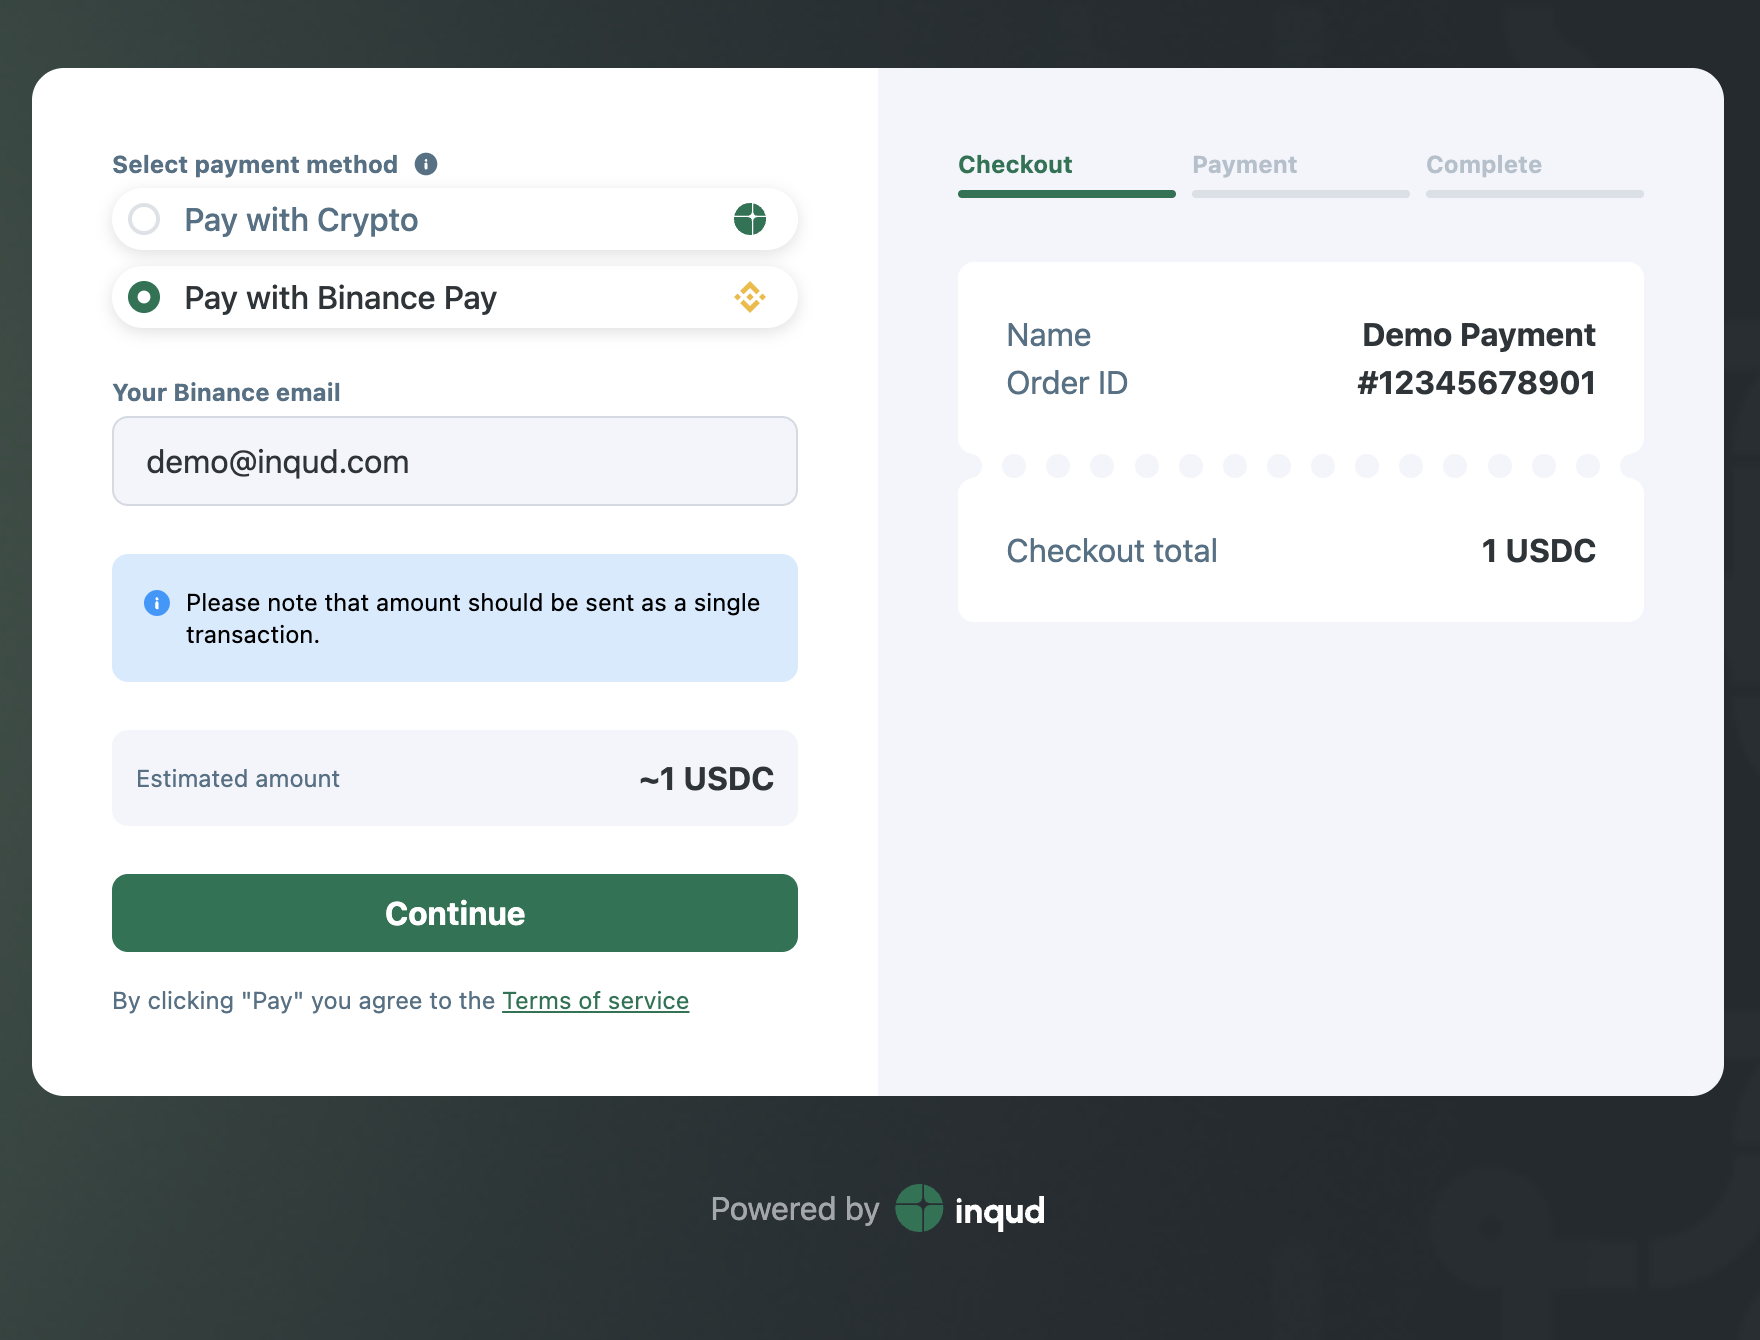Viewport: 1760px width, 1340px height.
Task: Click the info icon beside Select payment method
Action: pos(426,164)
